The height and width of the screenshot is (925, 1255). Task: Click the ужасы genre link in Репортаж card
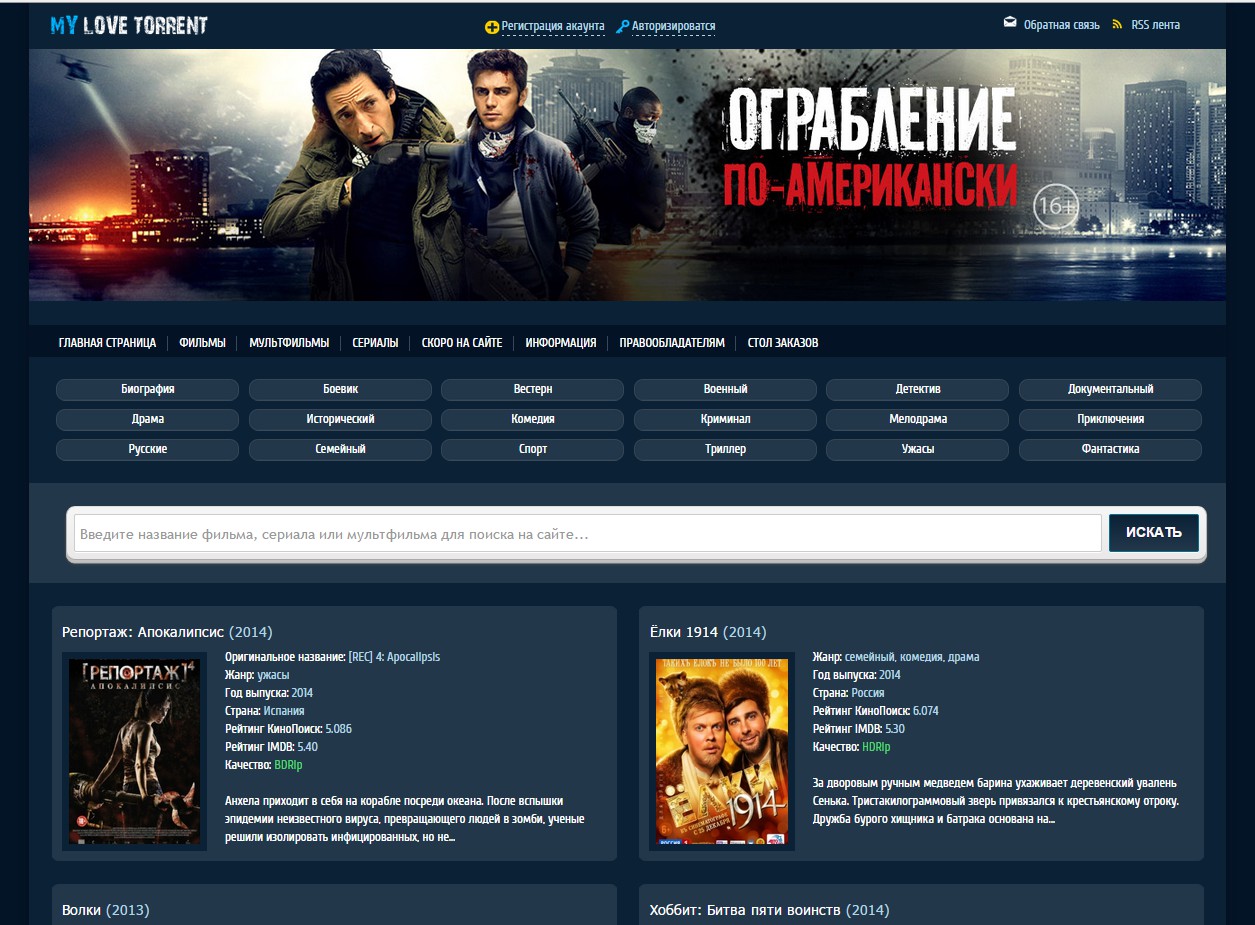pyautogui.click(x=273, y=675)
